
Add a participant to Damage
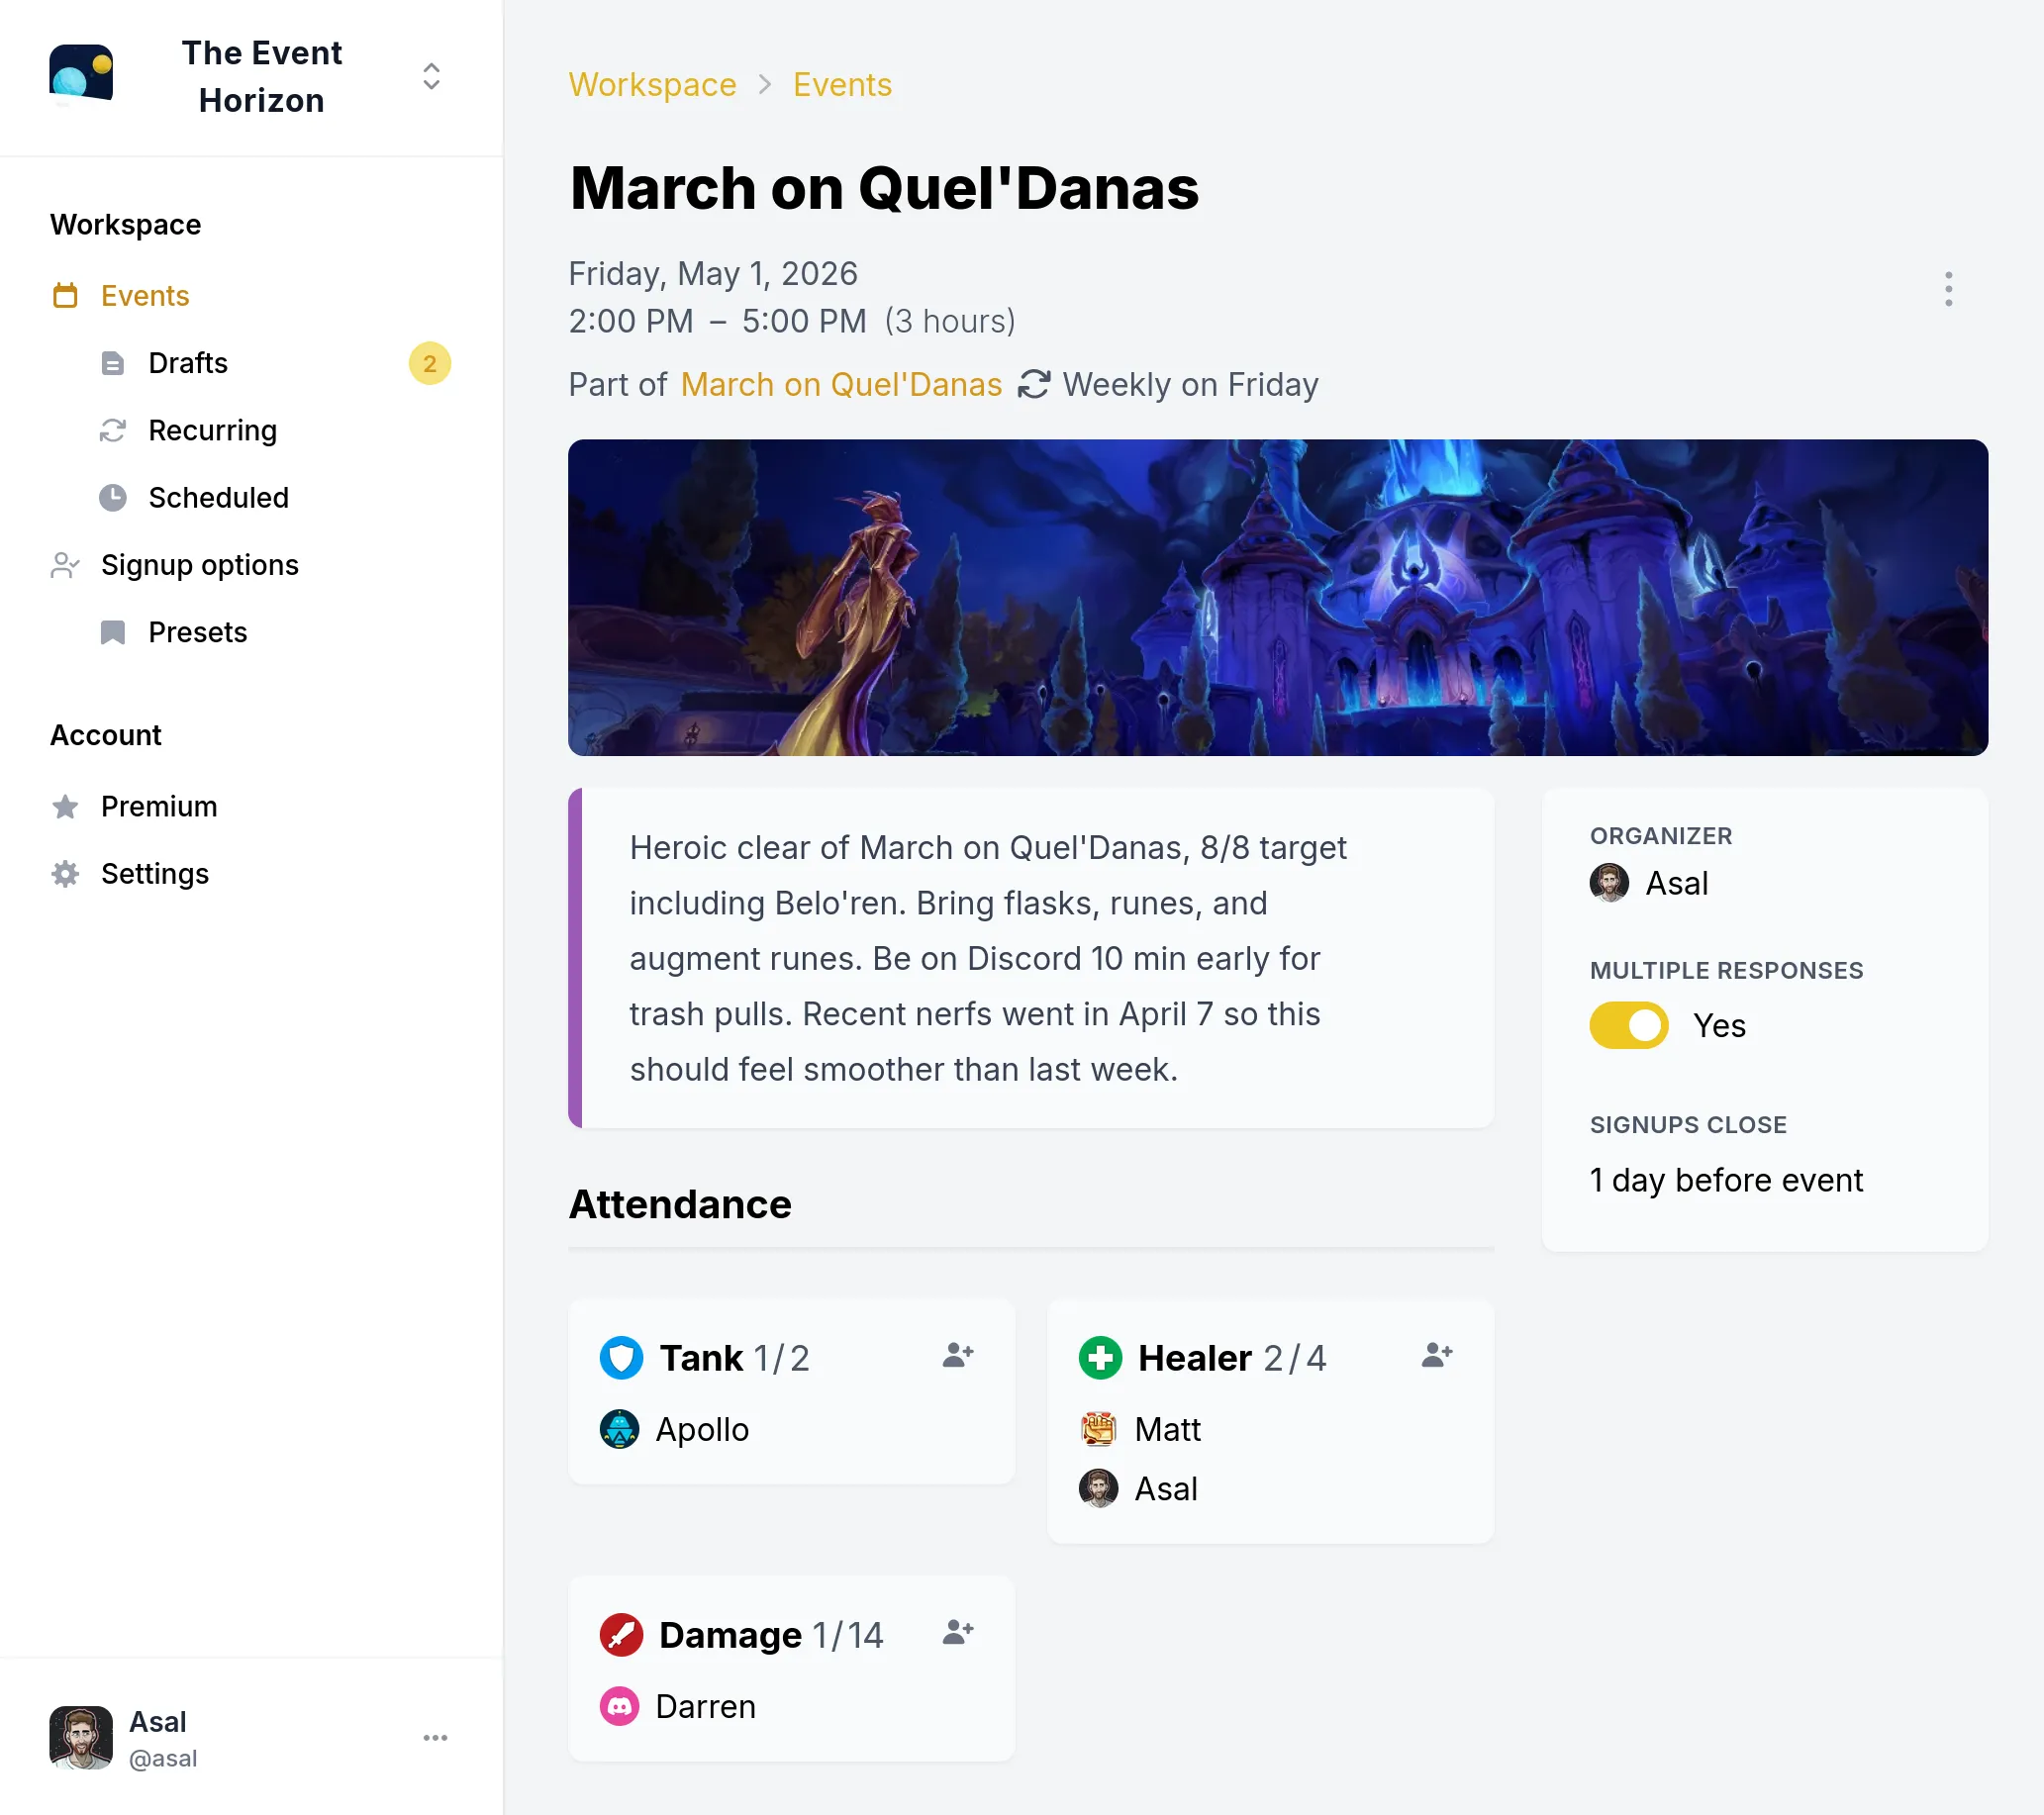[x=957, y=1633]
